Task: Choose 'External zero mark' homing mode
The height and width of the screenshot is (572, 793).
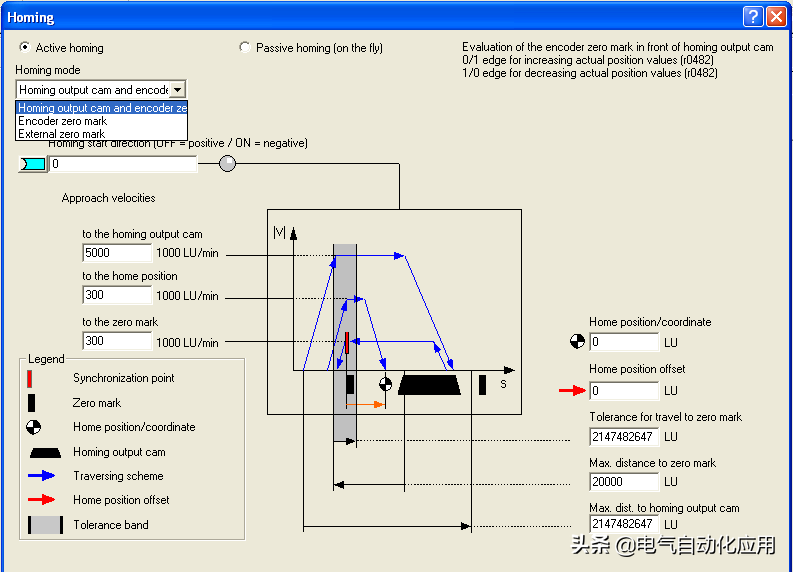Action: click(102, 134)
